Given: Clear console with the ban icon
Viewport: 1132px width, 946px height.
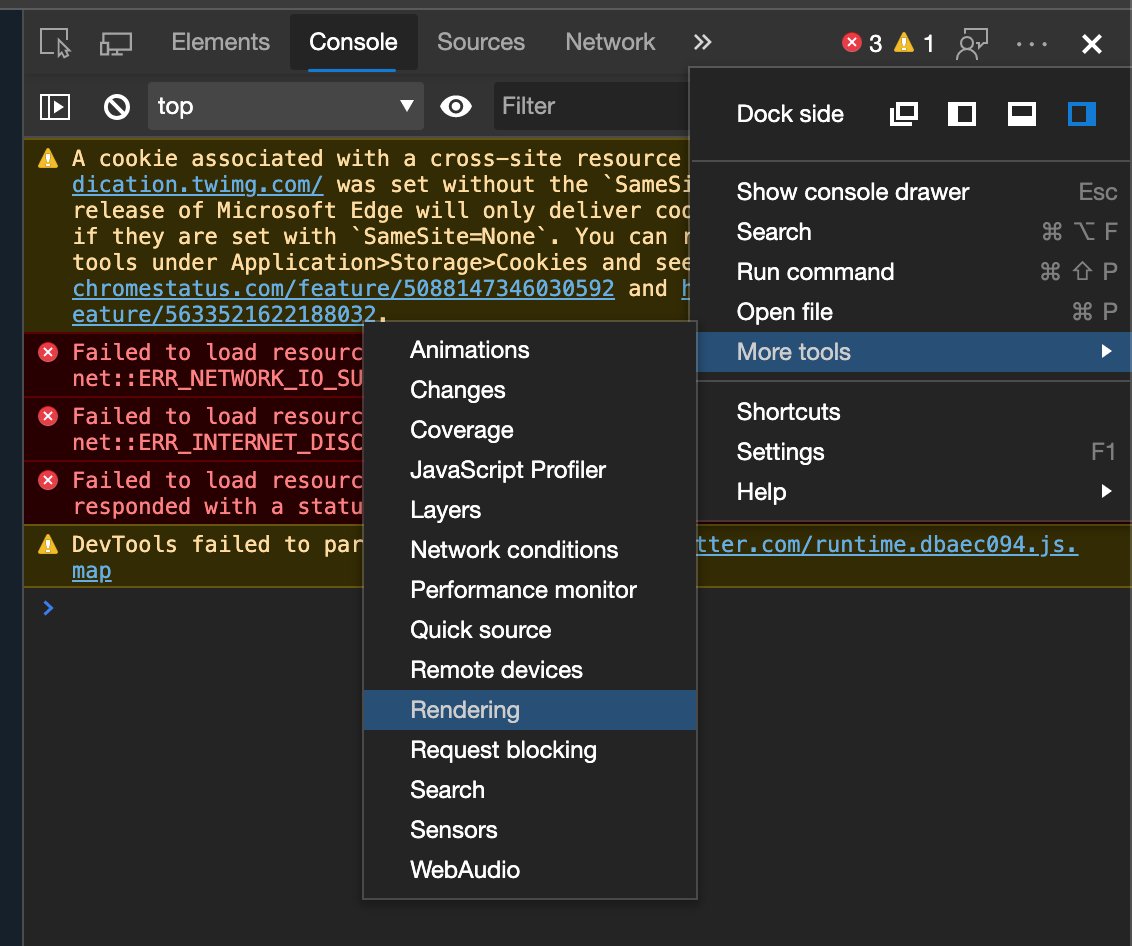Looking at the screenshot, I should 117,107.
